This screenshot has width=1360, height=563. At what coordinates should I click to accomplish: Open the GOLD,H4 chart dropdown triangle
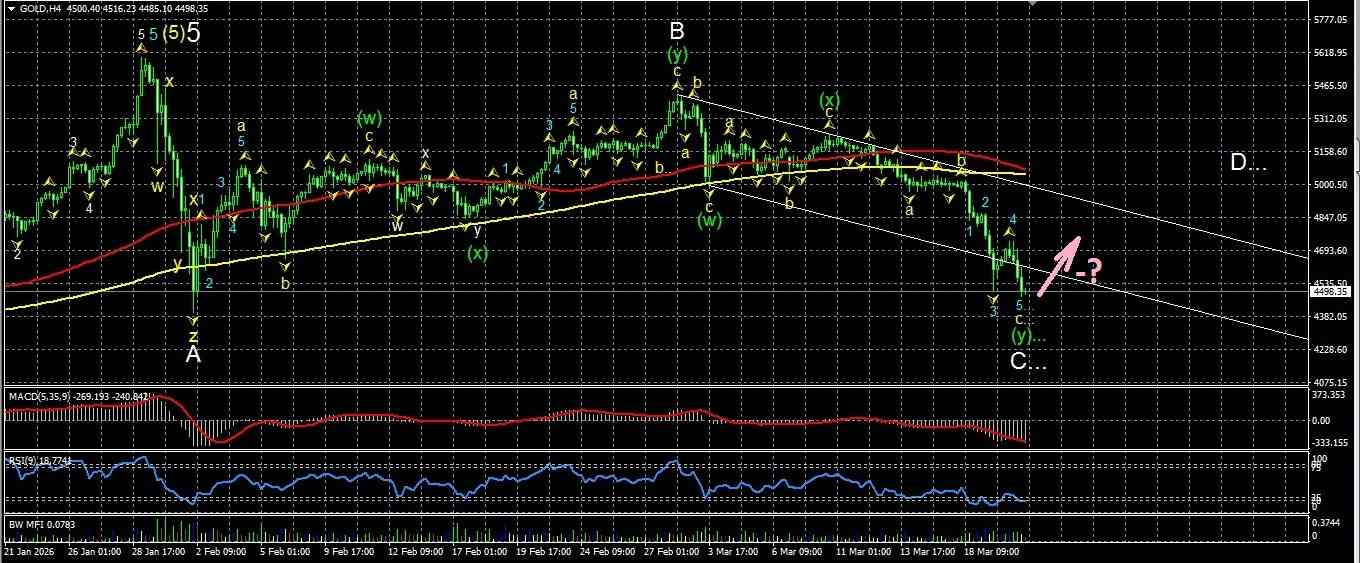click(x=11, y=9)
